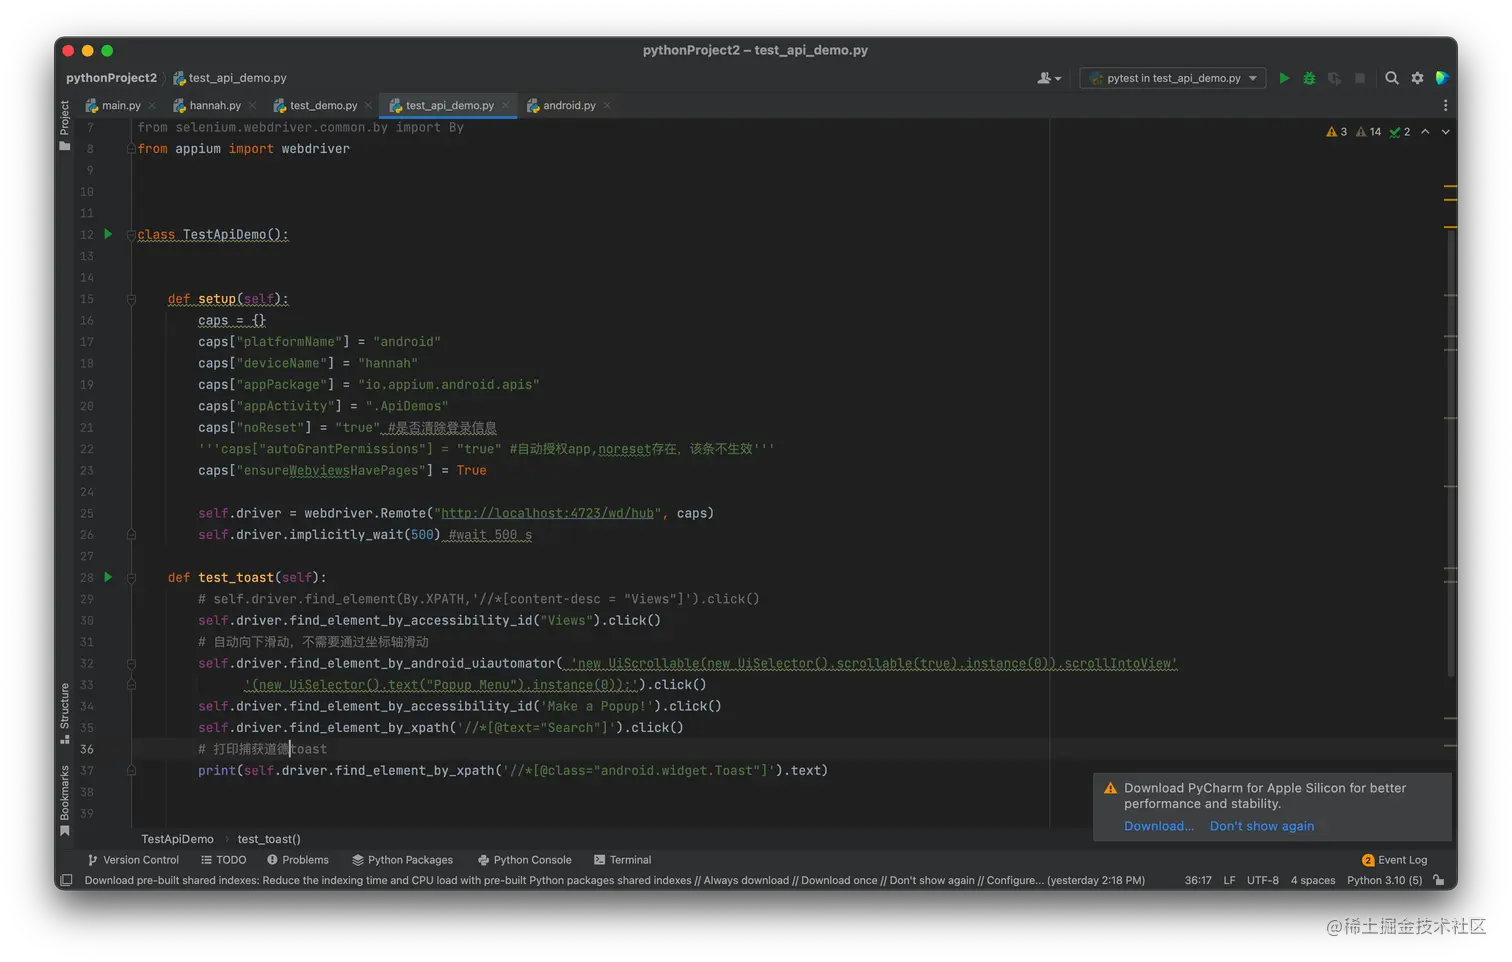Open the Terminal tool window
1512x962 pixels.
[622, 860]
